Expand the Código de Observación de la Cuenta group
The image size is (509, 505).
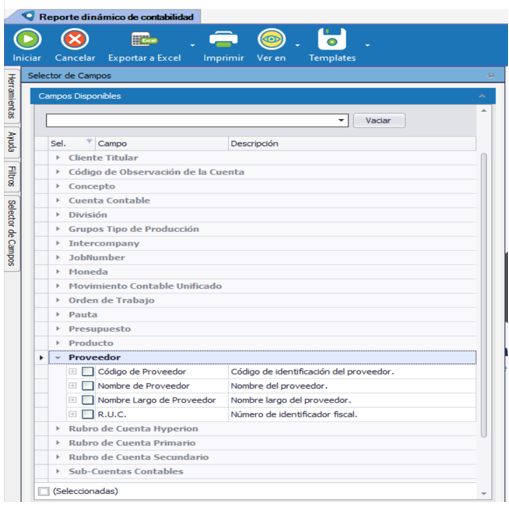click(x=58, y=172)
